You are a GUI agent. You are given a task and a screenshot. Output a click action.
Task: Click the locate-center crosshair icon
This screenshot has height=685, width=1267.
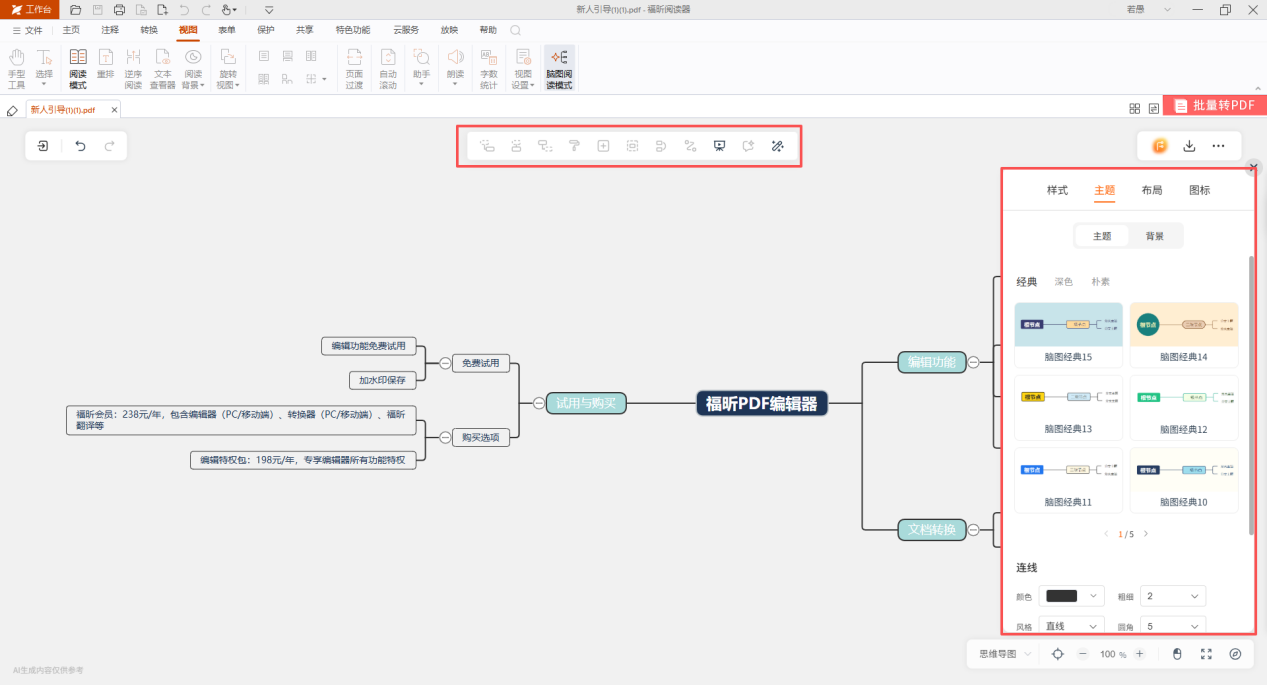pyautogui.click(x=1058, y=654)
